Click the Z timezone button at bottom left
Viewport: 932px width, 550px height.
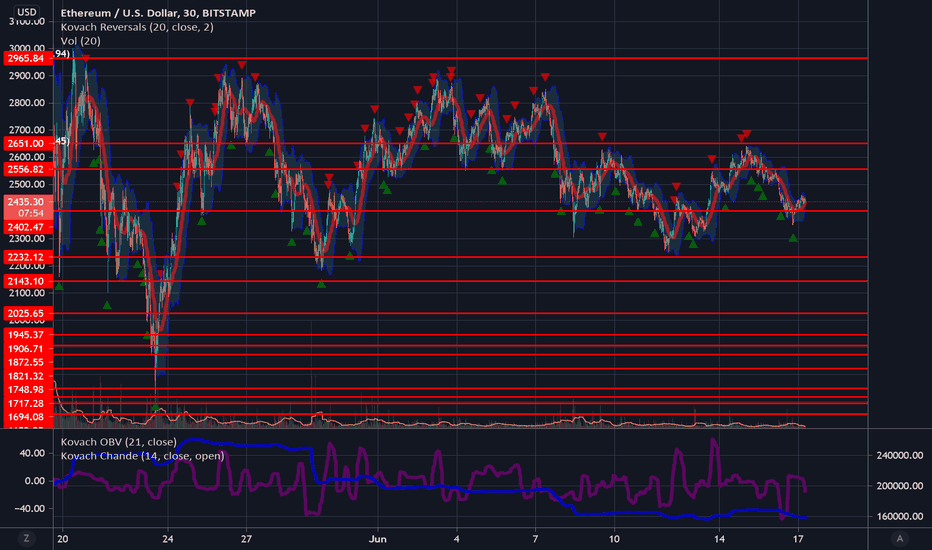(x=26, y=539)
